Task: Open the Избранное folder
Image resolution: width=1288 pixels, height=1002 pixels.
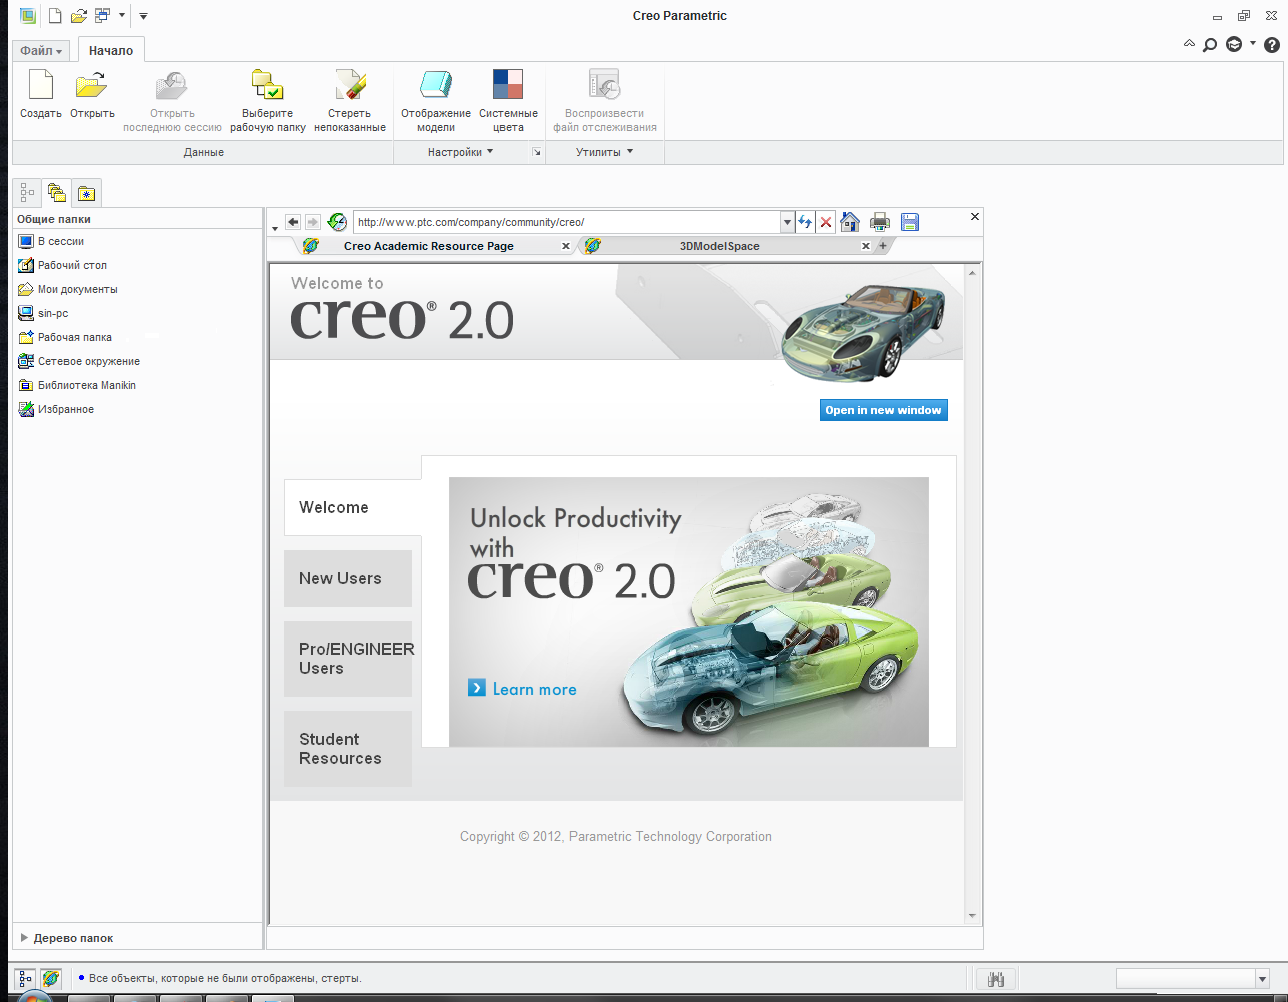Action: (56, 409)
